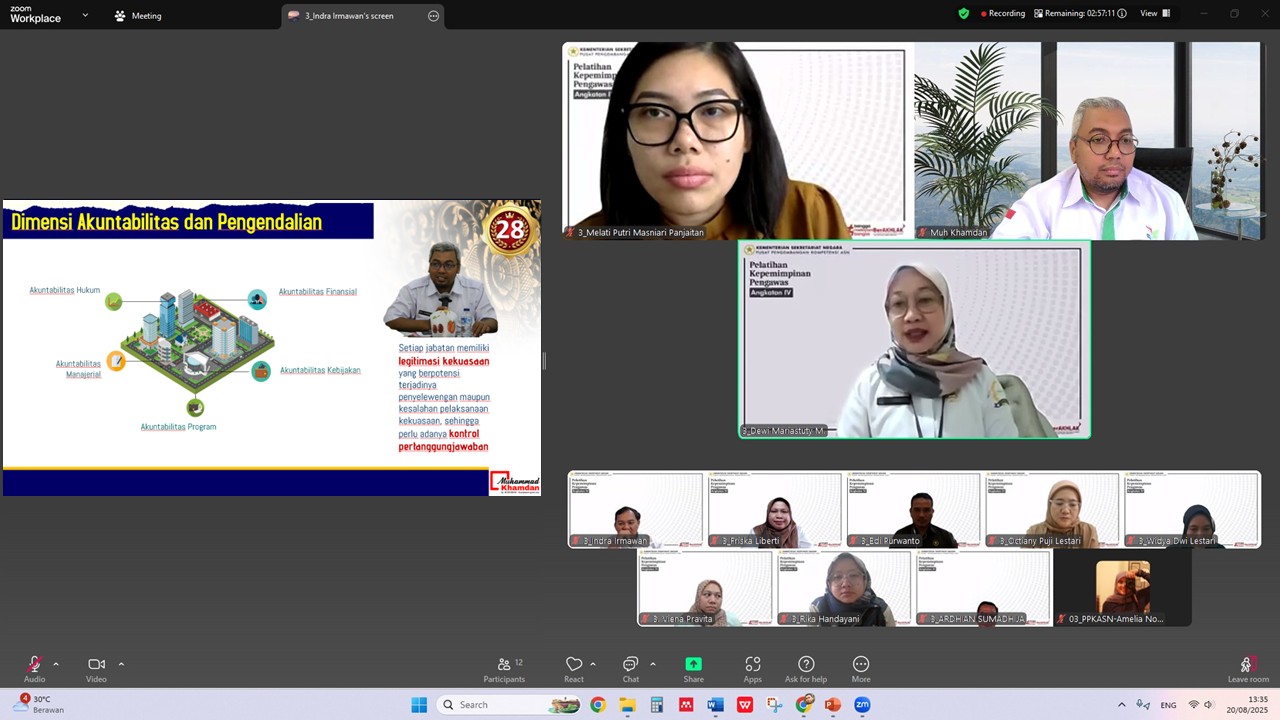Viewport: 1280px width, 720px height.
Task: Expand chat options arrow beside Chat
Action: tap(653, 664)
